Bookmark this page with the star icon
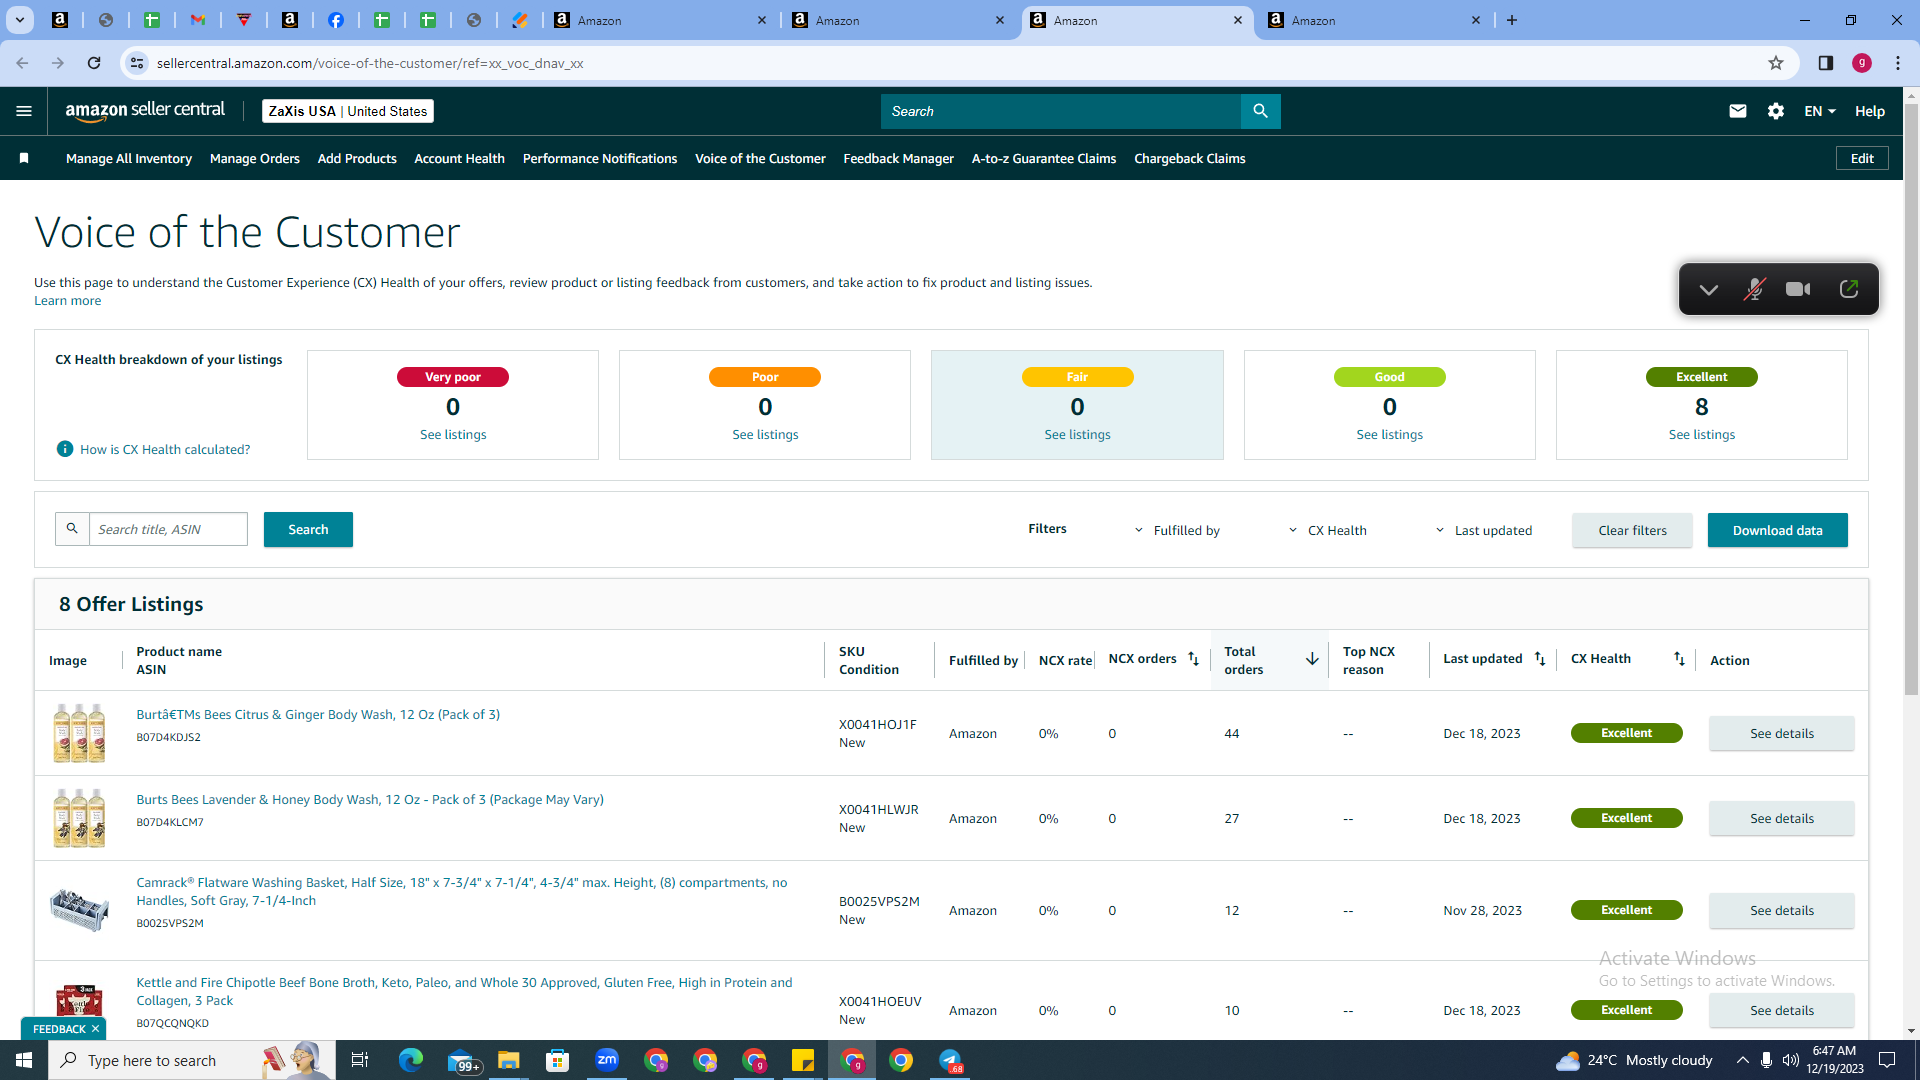 coord(1776,63)
